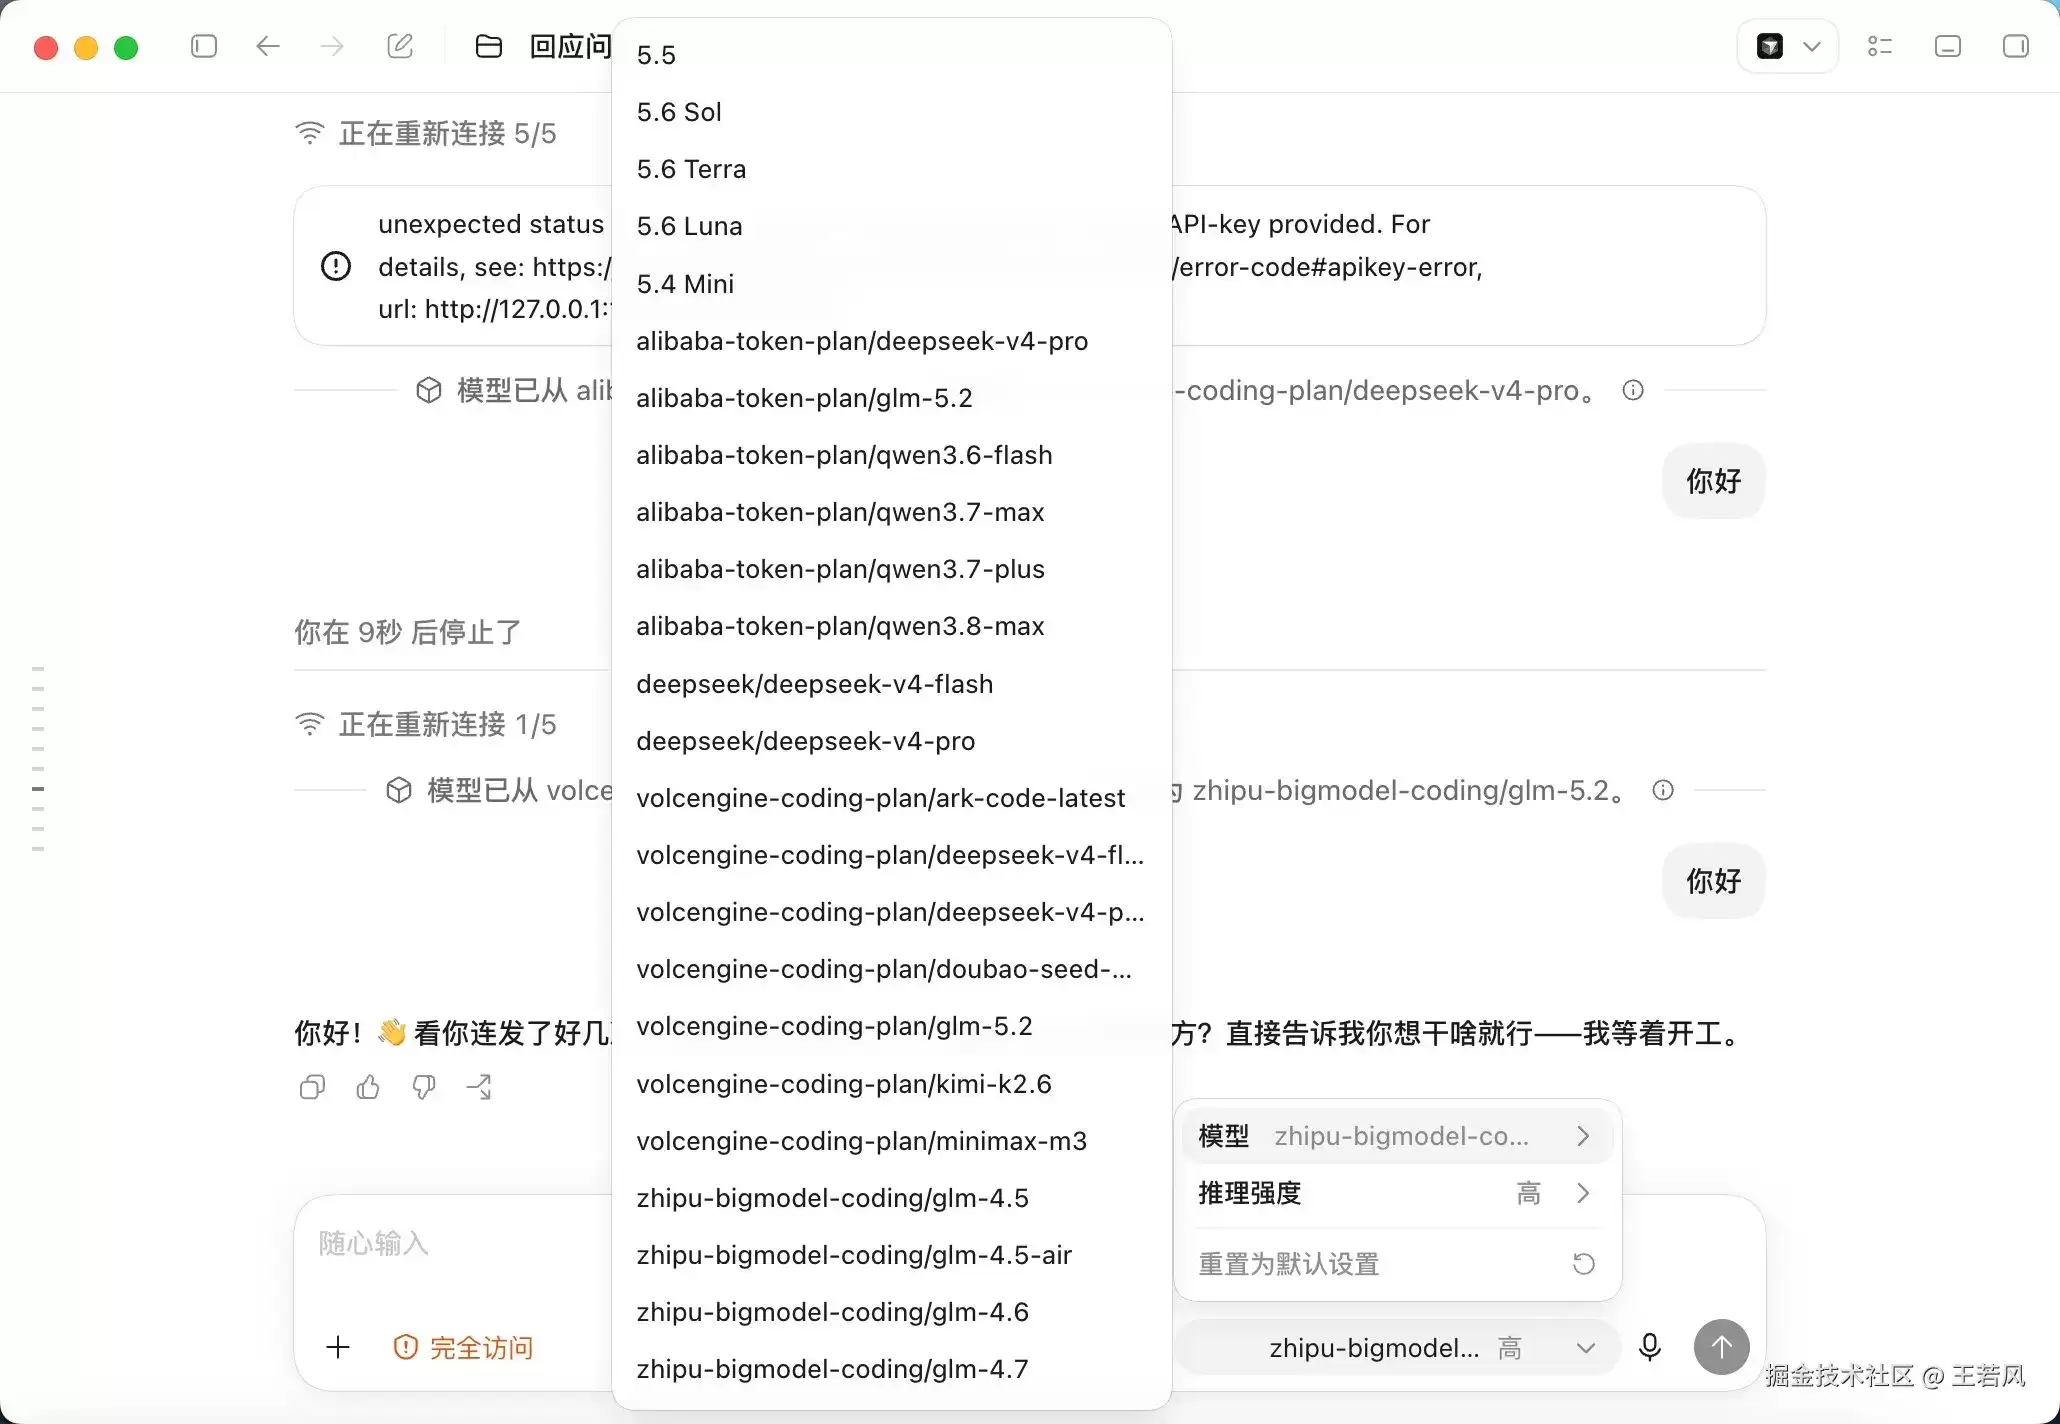
Task: Copy the assistant reply
Action: (x=312, y=1087)
